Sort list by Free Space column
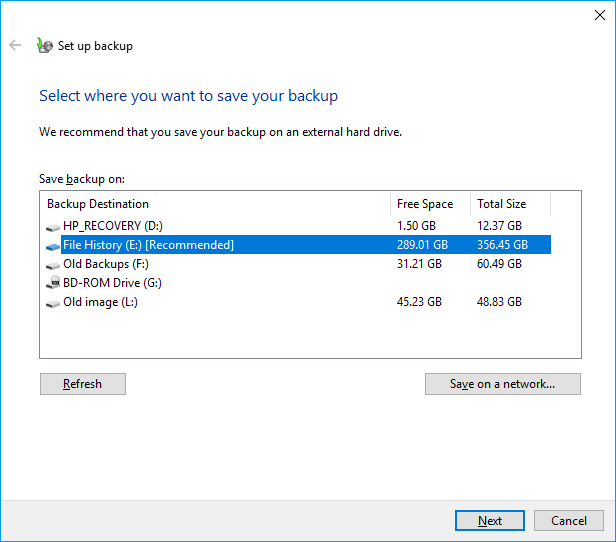The width and height of the screenshot is (616, 542). pyautogui.click(x=430, y=204)
